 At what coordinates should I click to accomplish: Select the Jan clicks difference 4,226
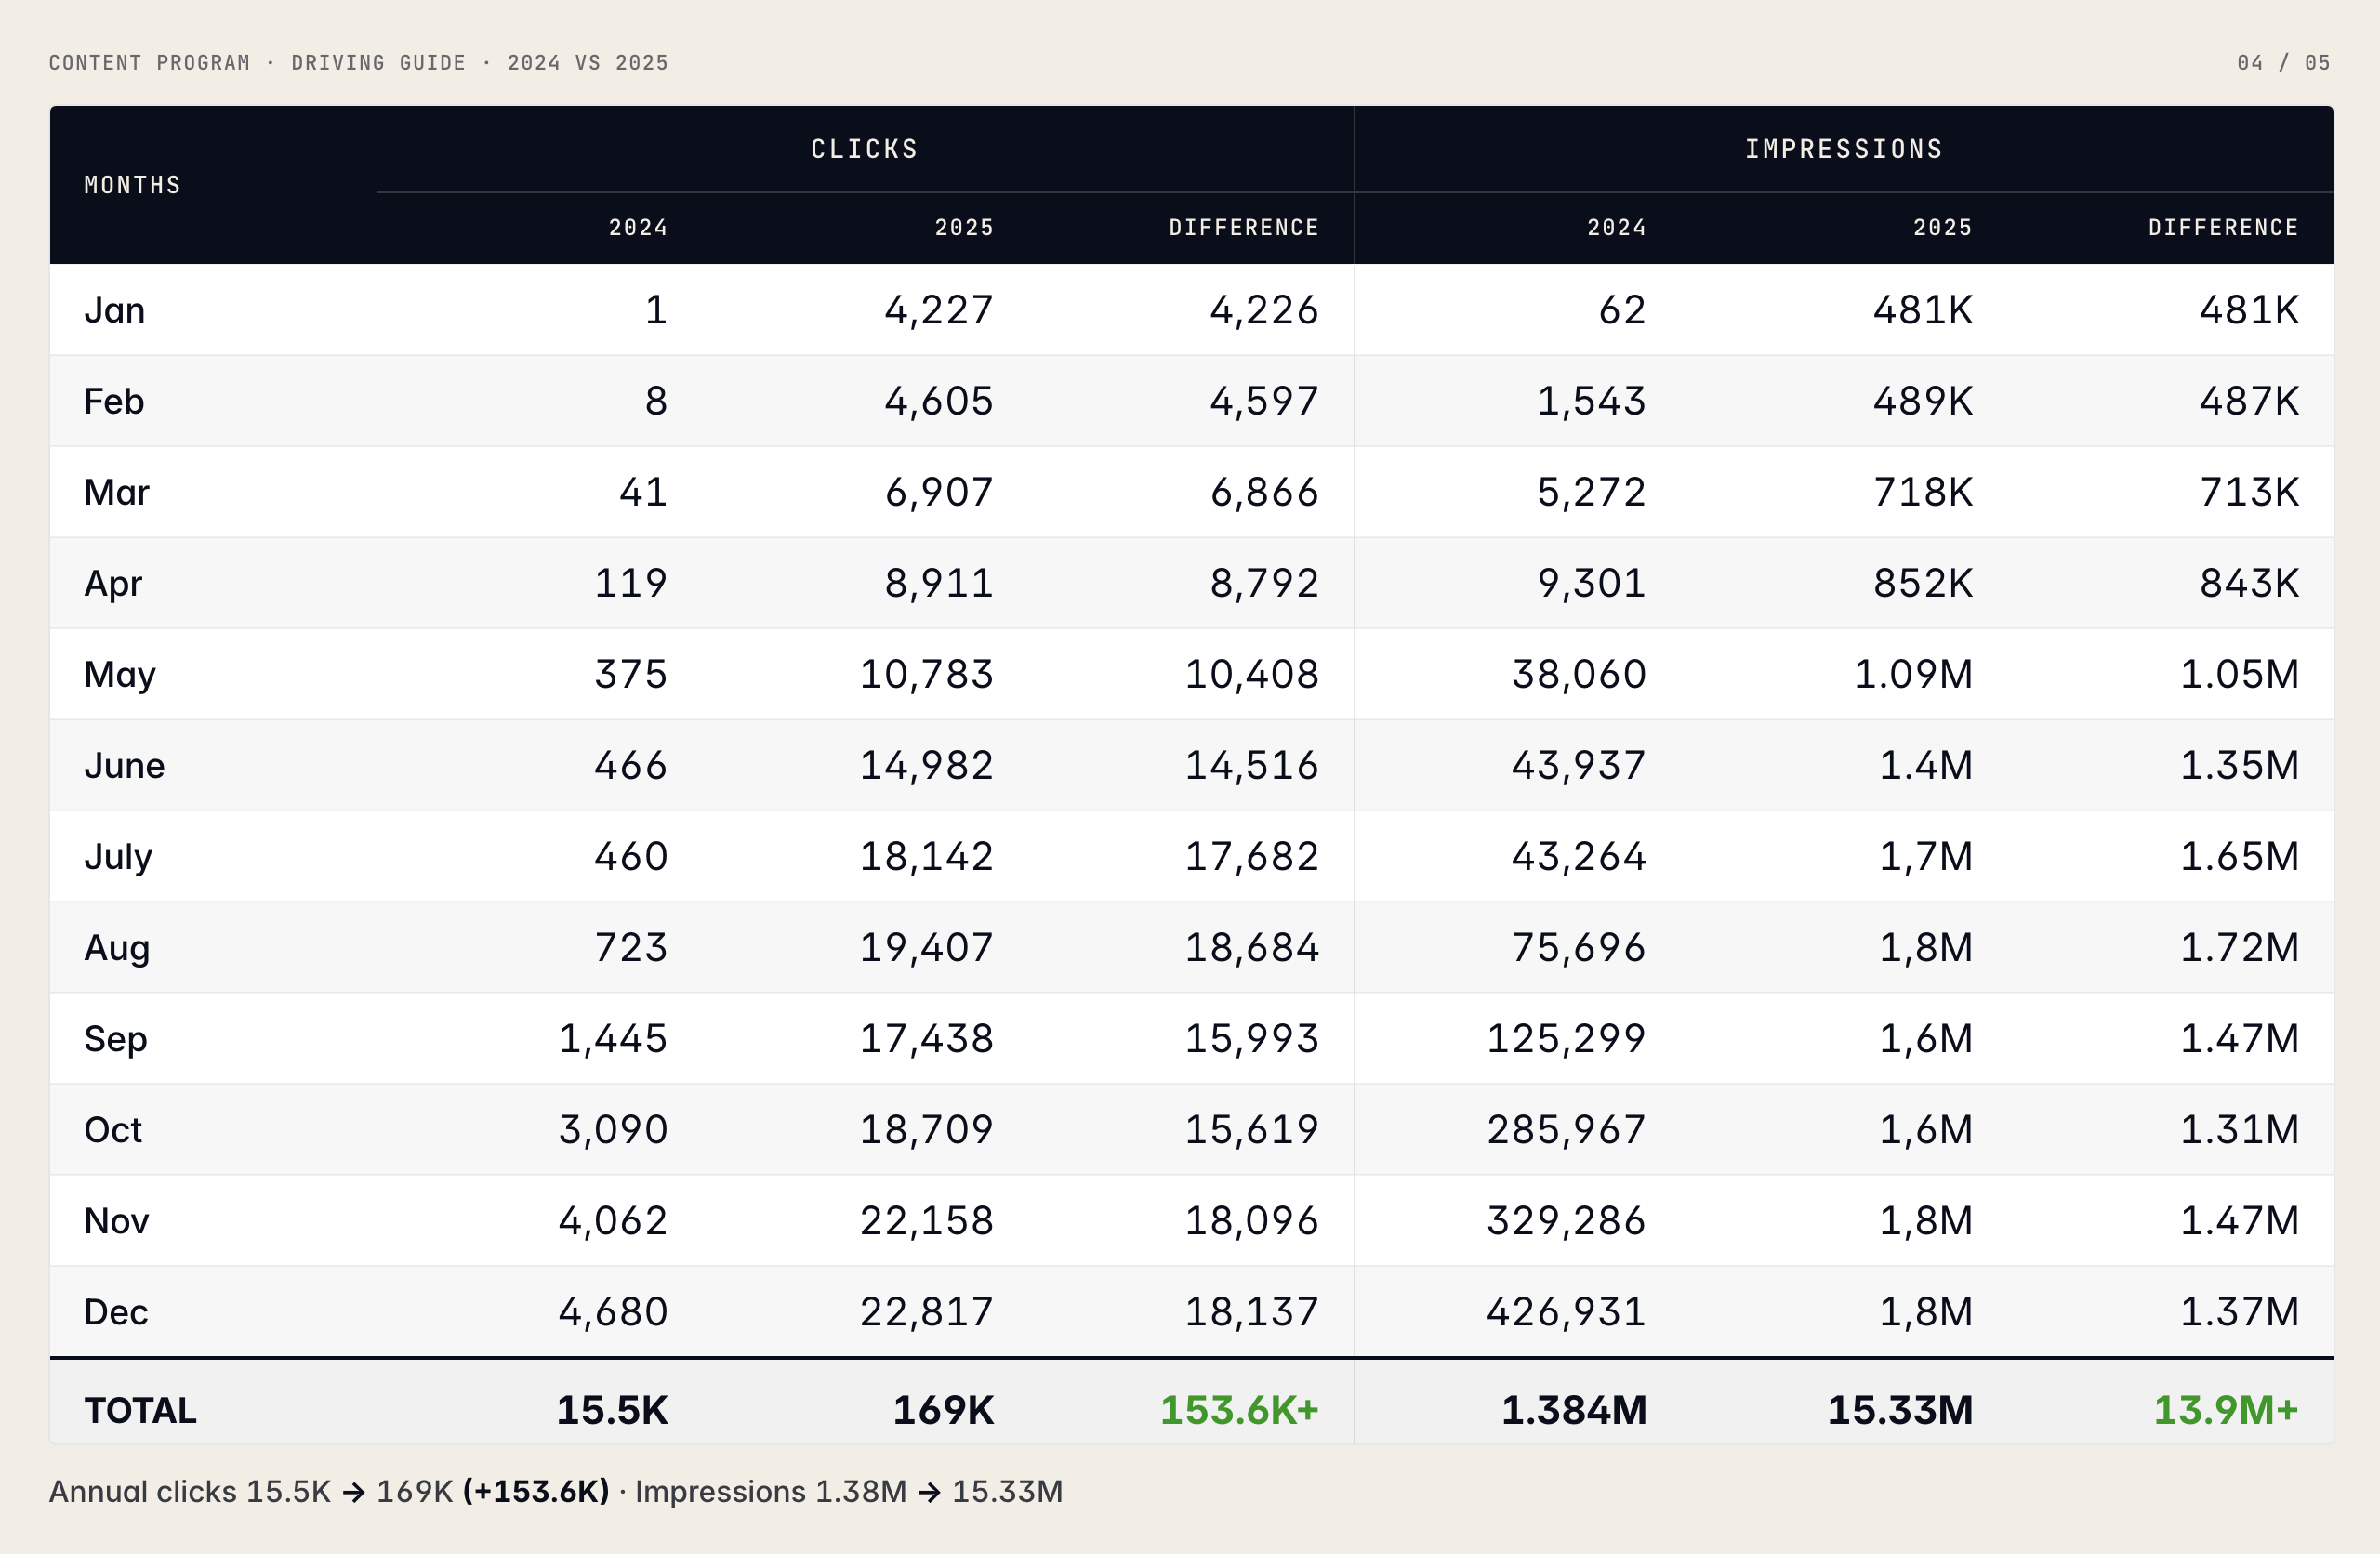[1264, 310]
